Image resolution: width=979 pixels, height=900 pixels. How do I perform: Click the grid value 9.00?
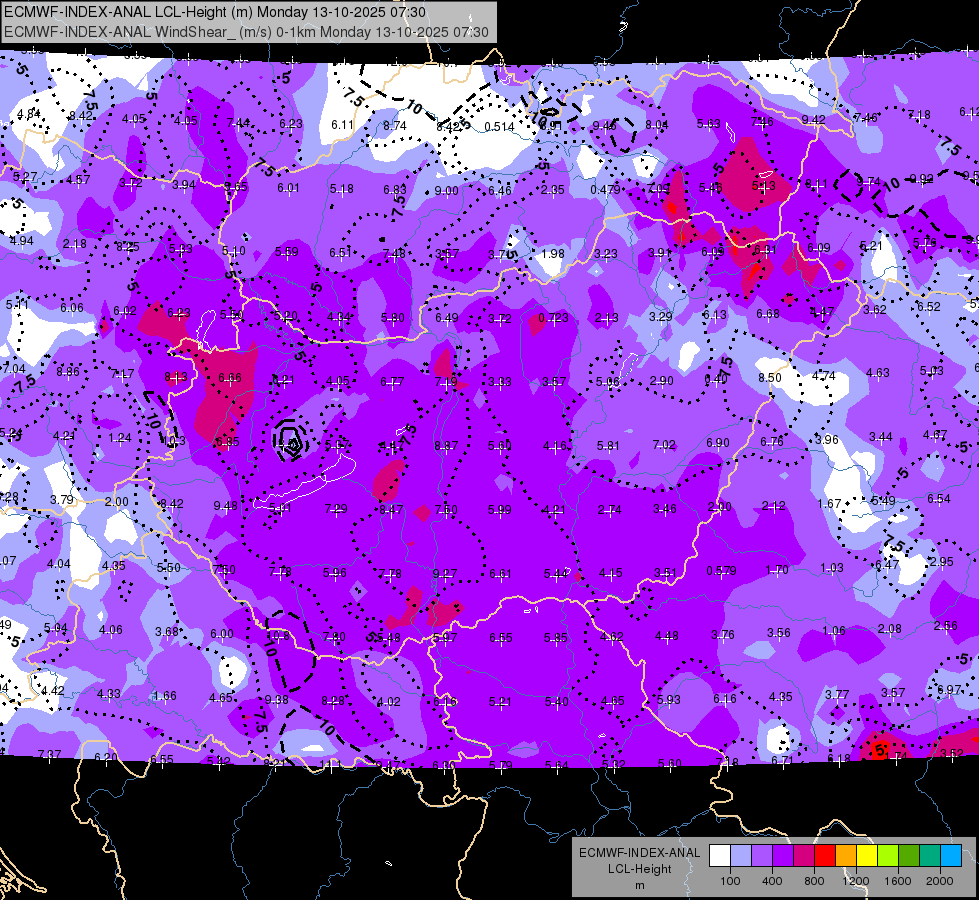[x=446, y=190]
